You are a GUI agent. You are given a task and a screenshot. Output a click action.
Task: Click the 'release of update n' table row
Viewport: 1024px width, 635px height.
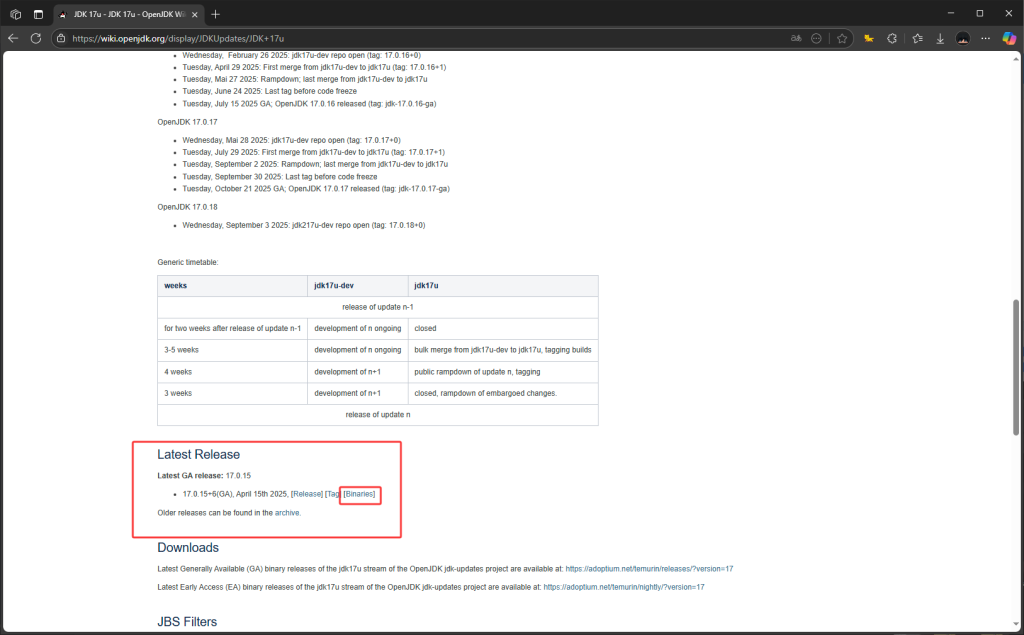pos(377,415)
